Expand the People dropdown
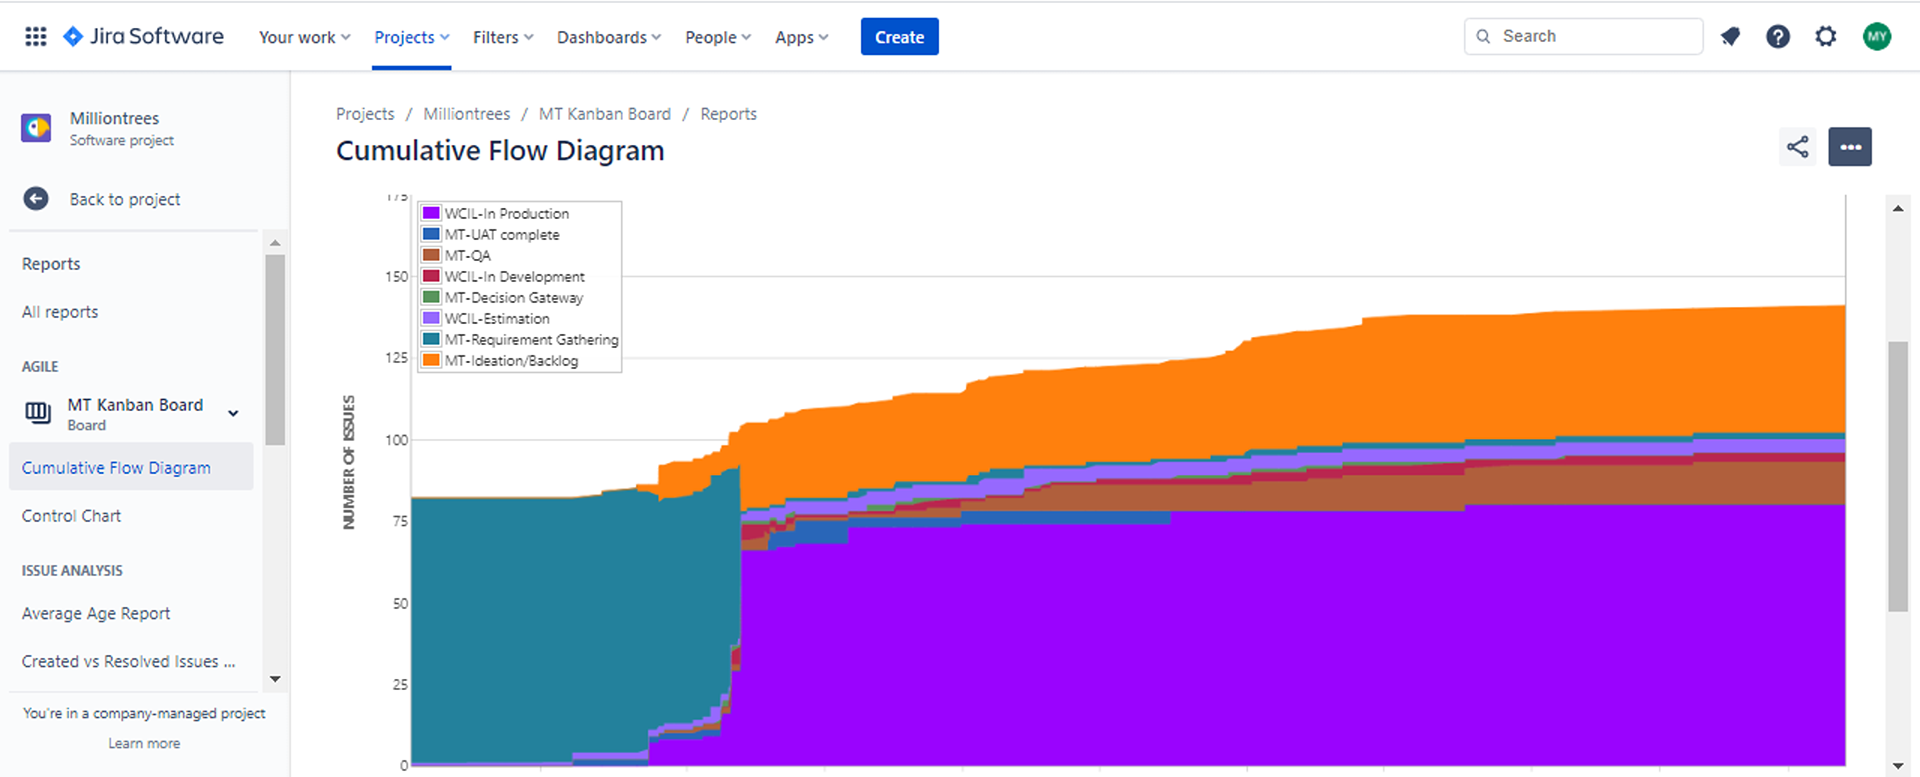The height and width of the screenshot is (777, 1920). point(718,37)
